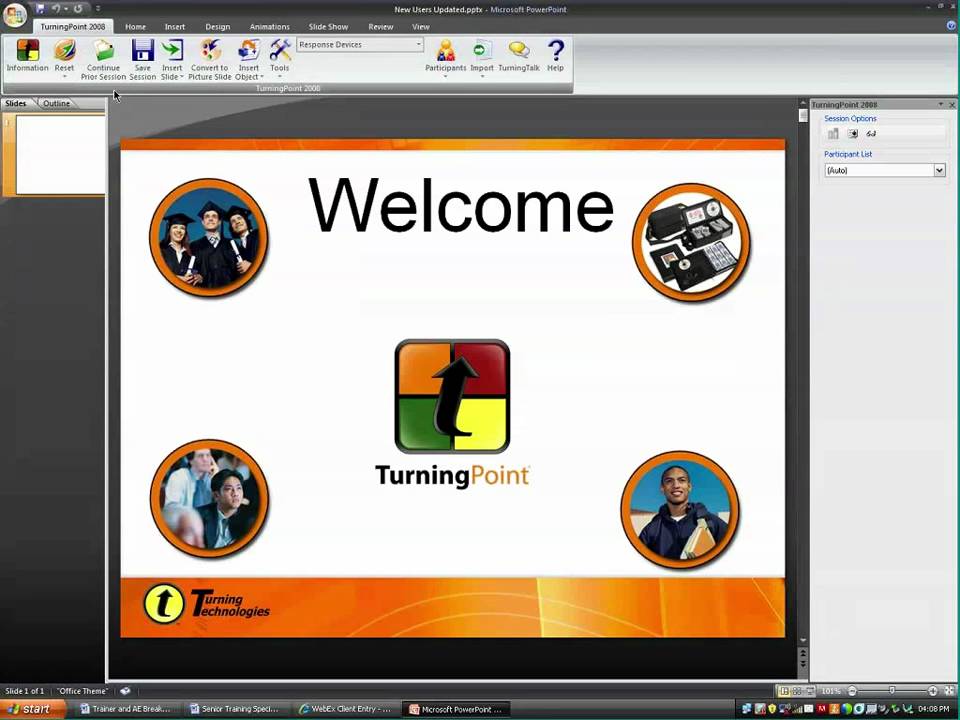Click Save in Quick Access Toolbar
The image size is (960, 720).
coord(40,9)
